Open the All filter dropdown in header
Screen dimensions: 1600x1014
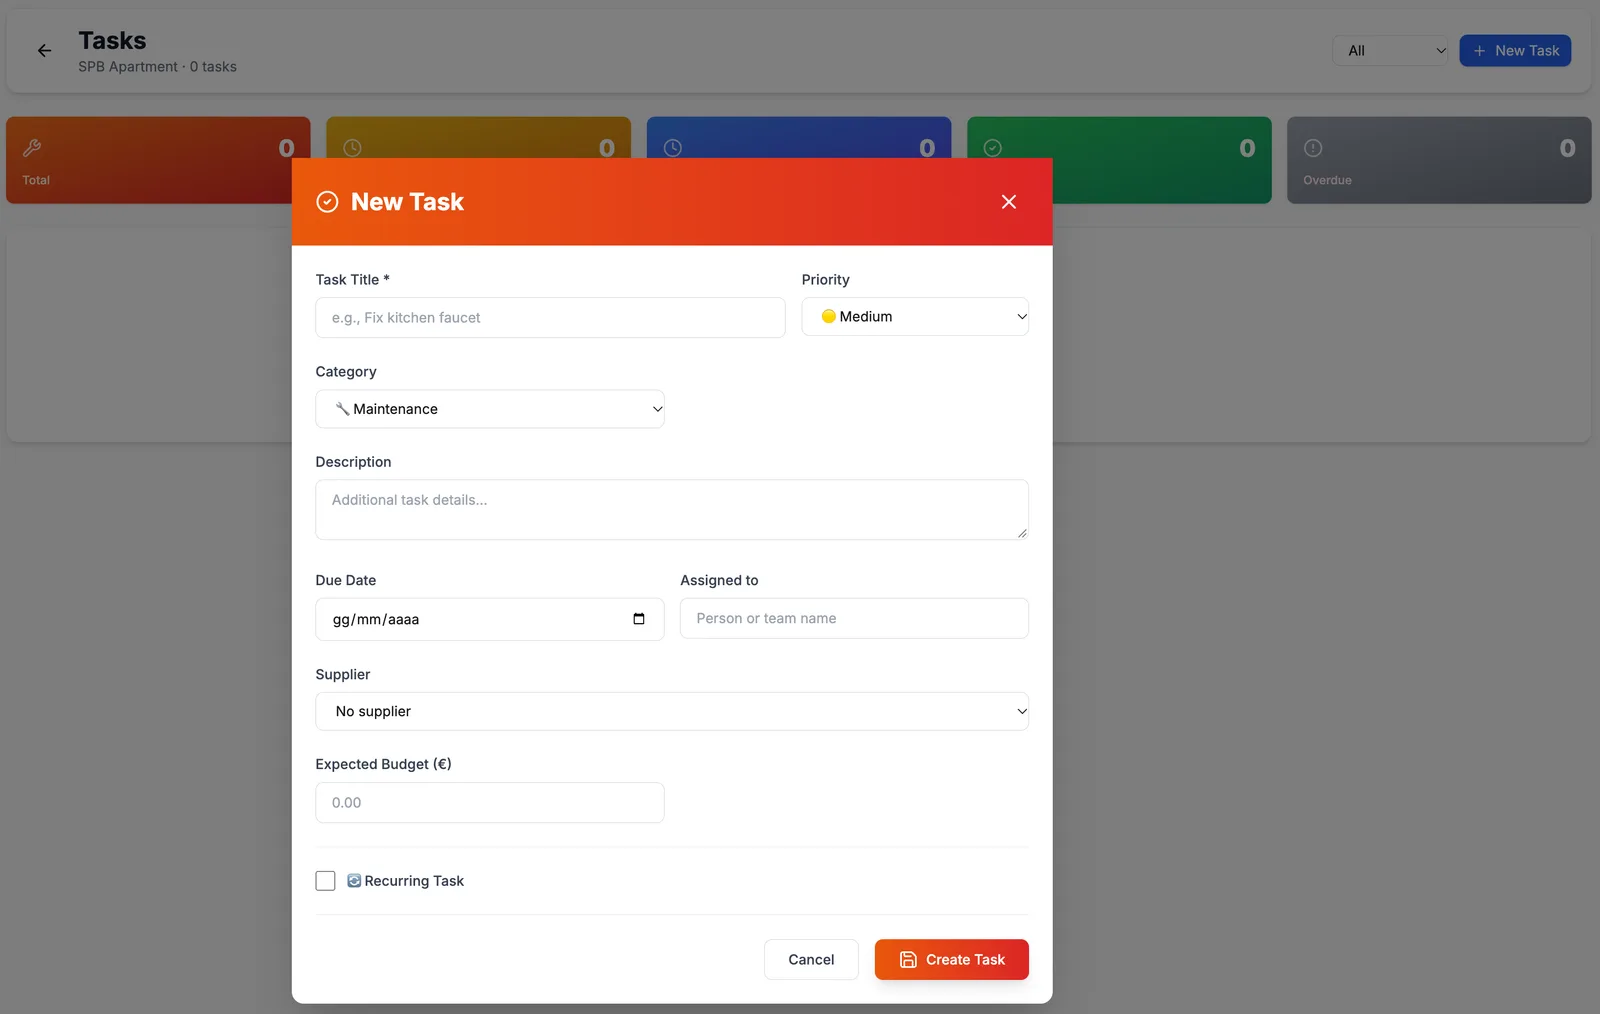[x=1390, y=51]
